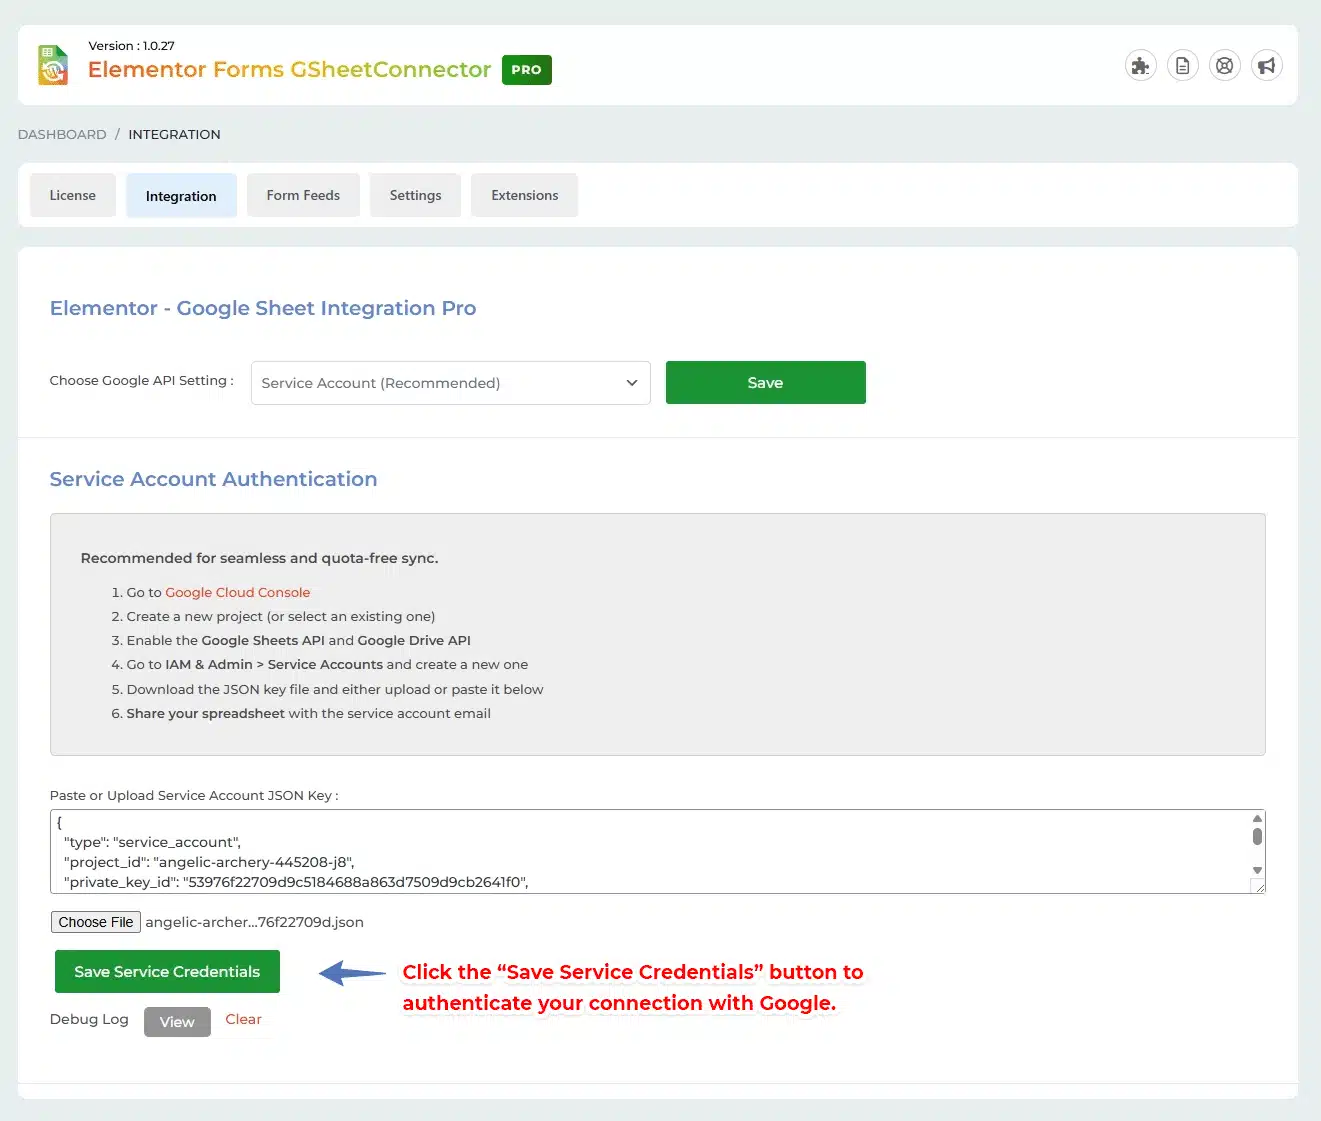Viewport: 1321px width, 1121px height.
Task: Click Save Service Credentials button
Action: click(167, 972)
